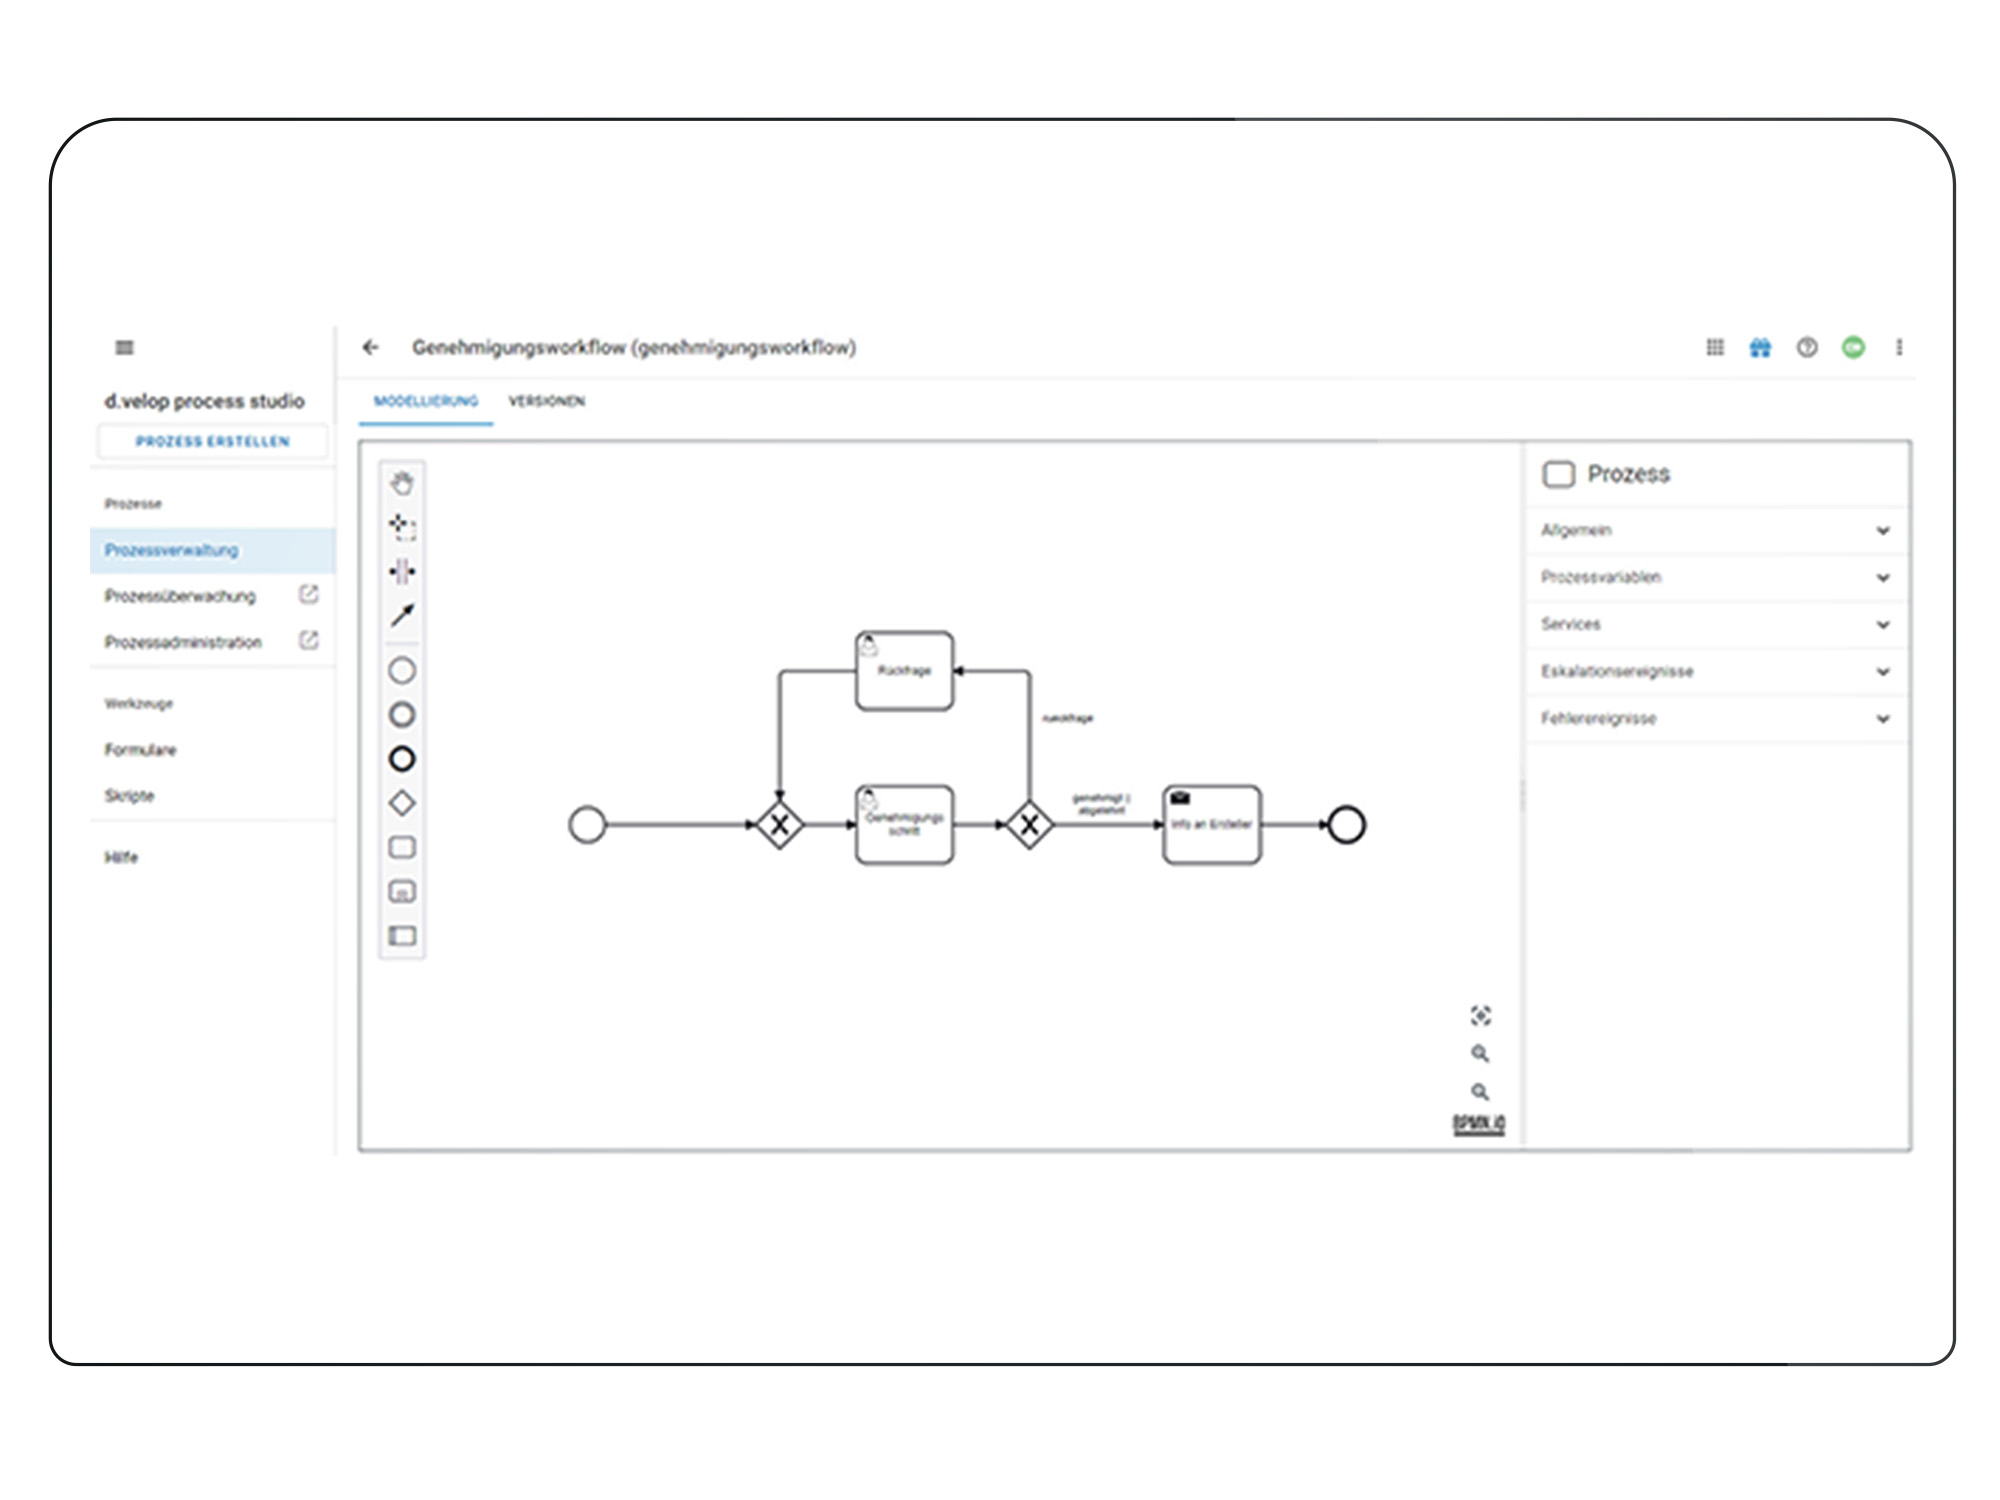The image size is (2000, 1500).
Task: Open the help question mark icon
Action: (x=1807, y=347)
